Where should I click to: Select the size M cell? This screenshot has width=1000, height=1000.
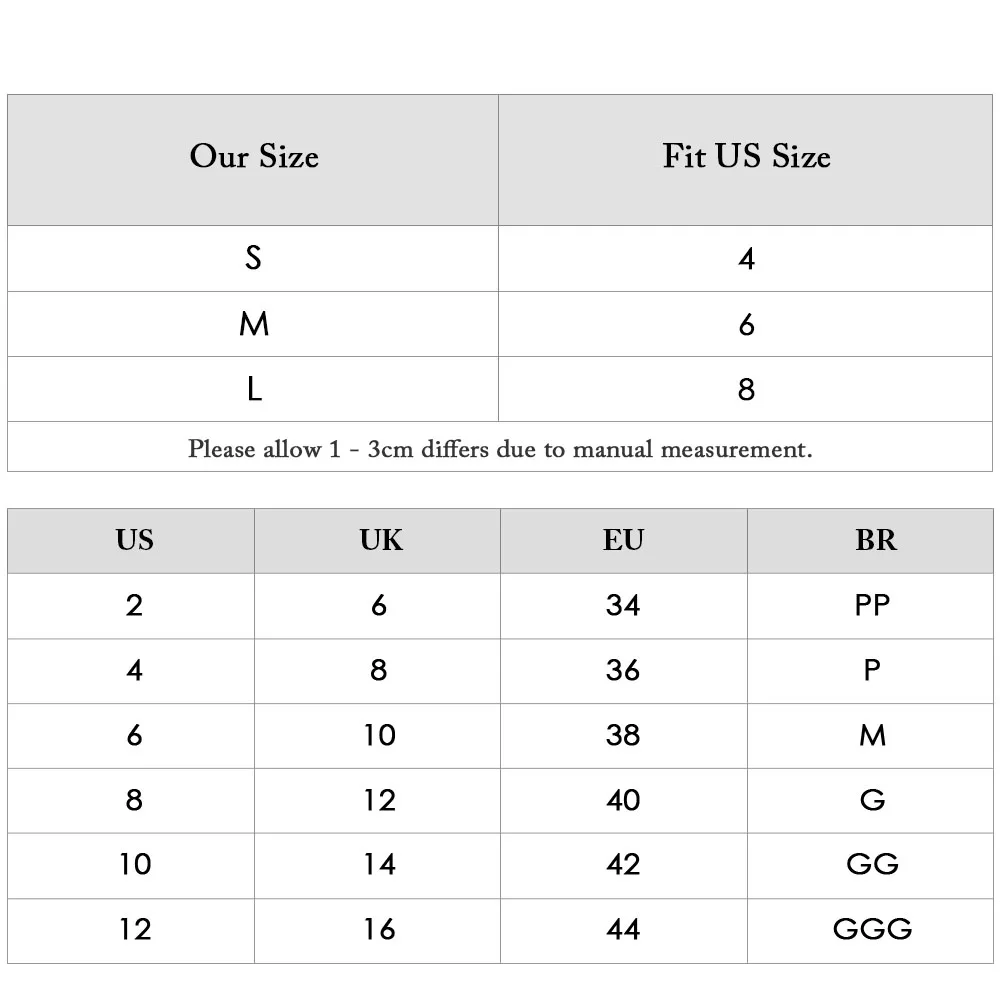[x=253, y=324]
